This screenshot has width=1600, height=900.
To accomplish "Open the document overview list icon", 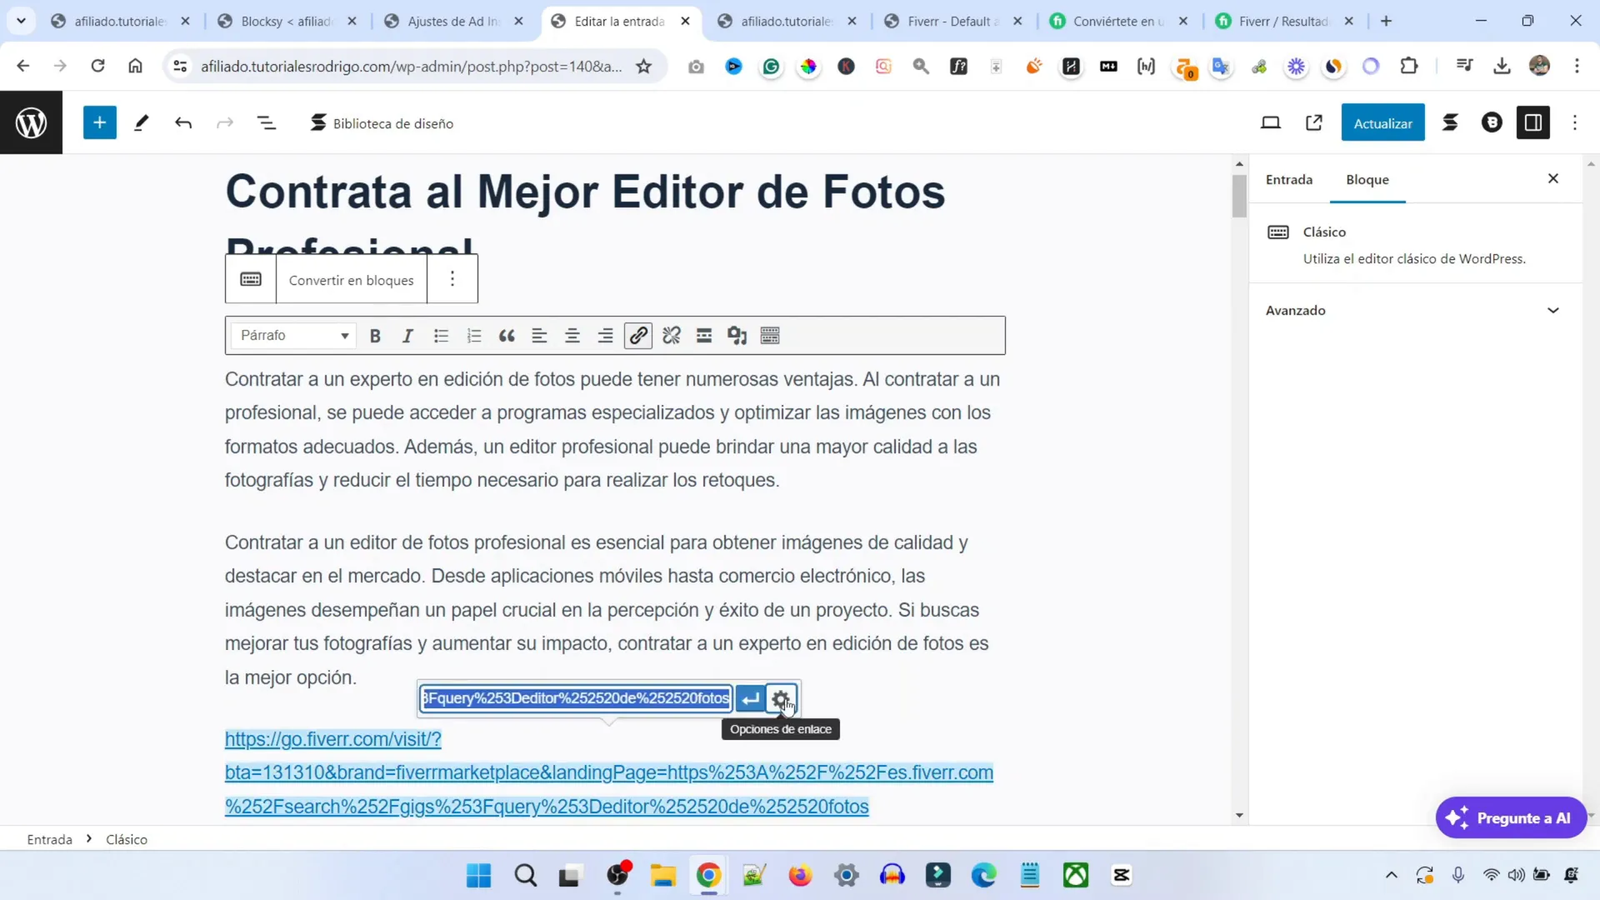I will click(x=264, y=122).
